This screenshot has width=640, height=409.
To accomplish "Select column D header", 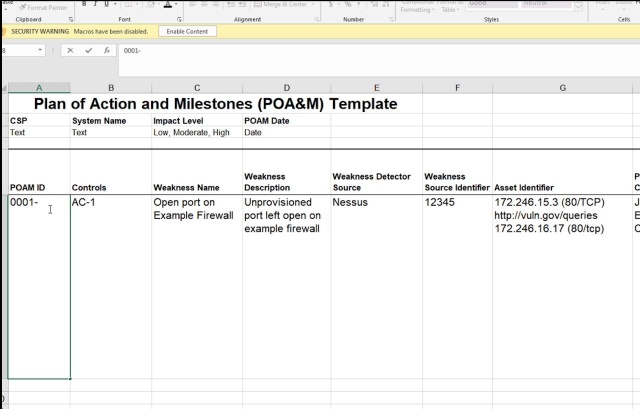I will tap(286, 88).
